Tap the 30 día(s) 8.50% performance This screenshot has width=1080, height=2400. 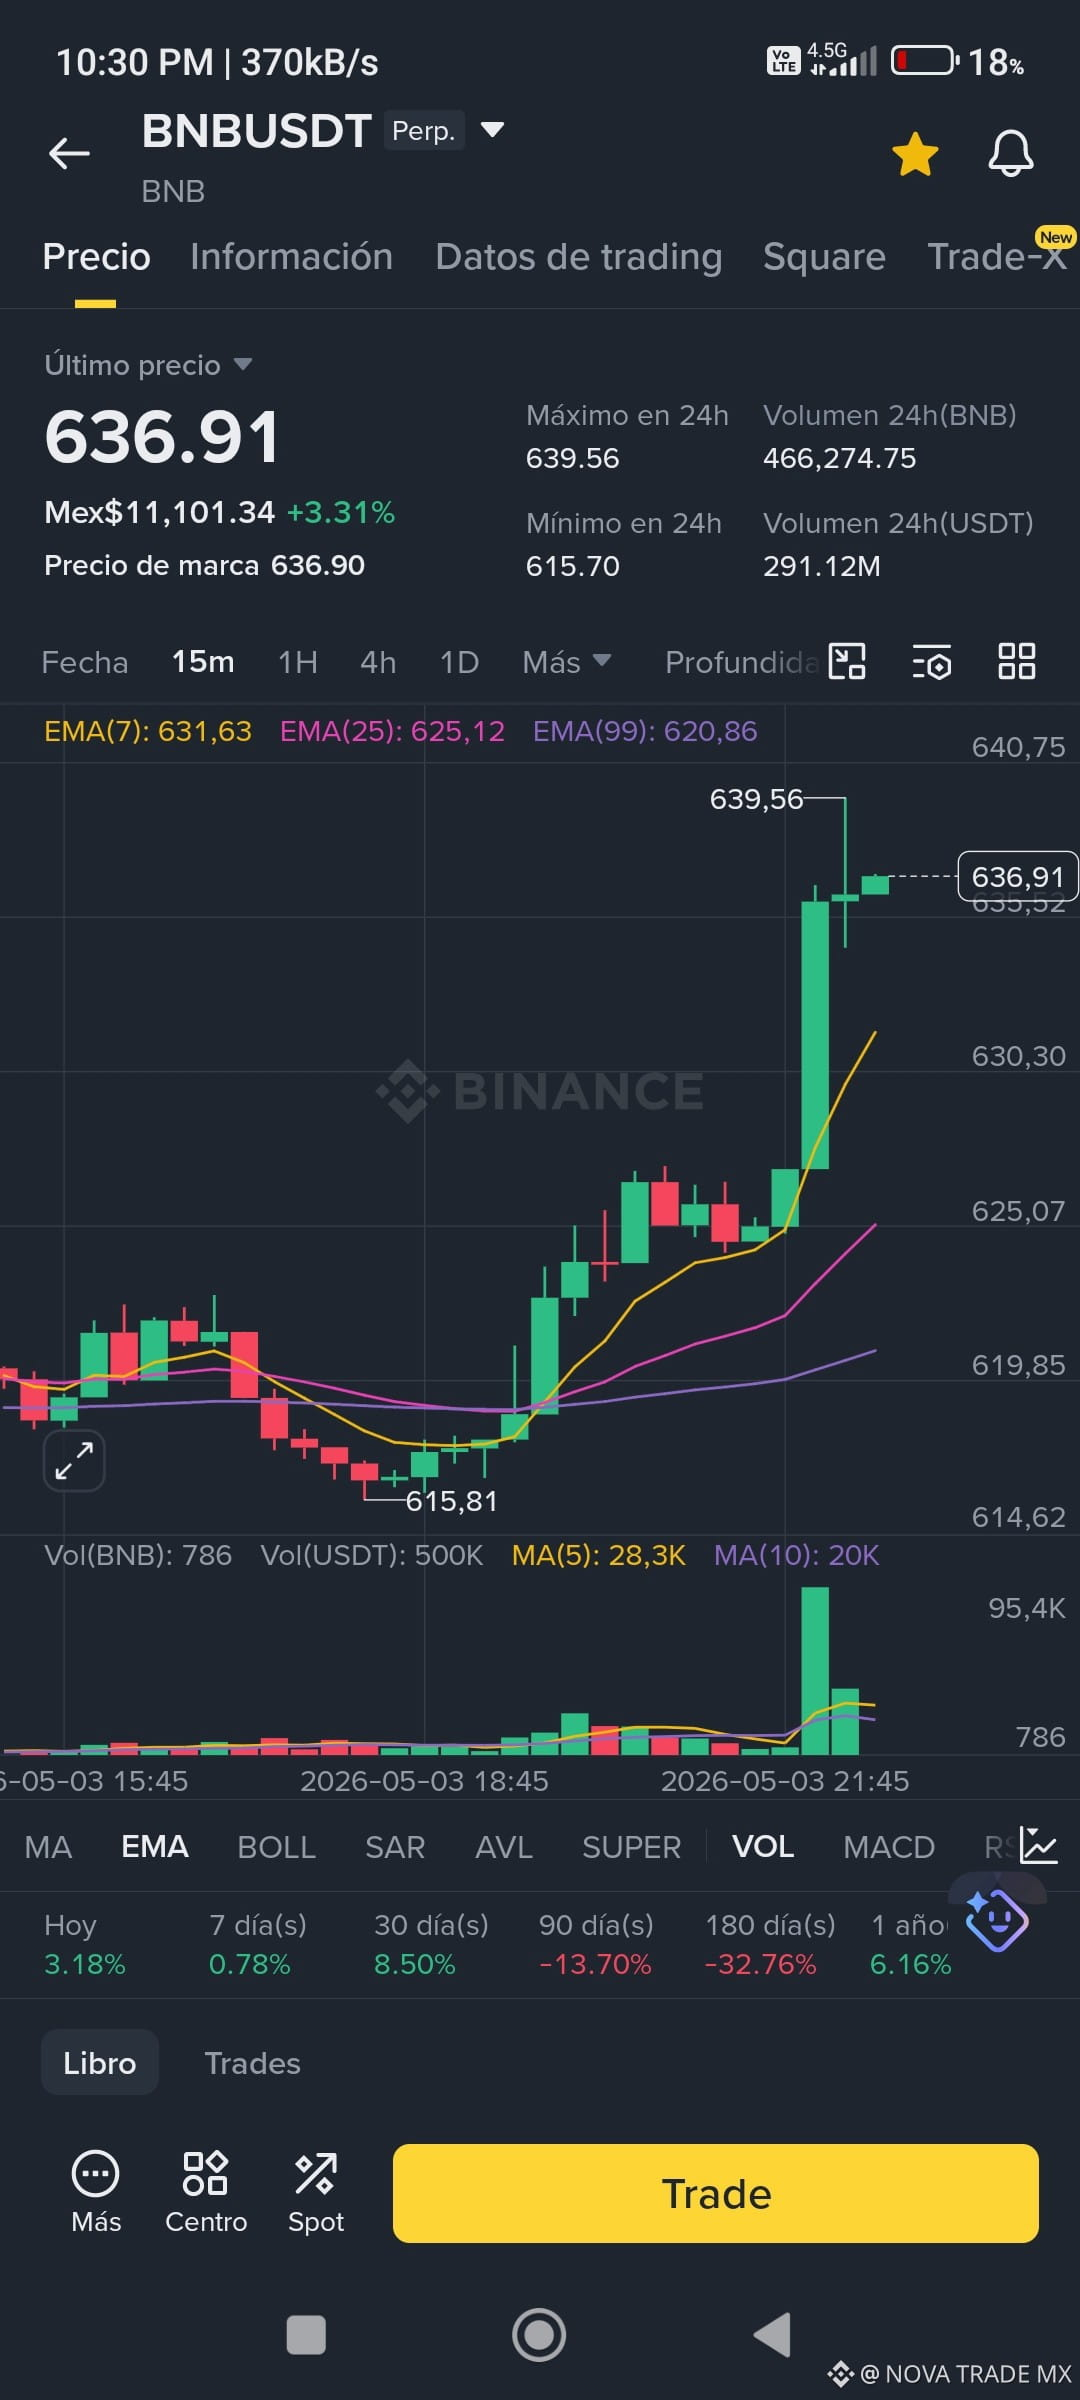point(431,1944)
